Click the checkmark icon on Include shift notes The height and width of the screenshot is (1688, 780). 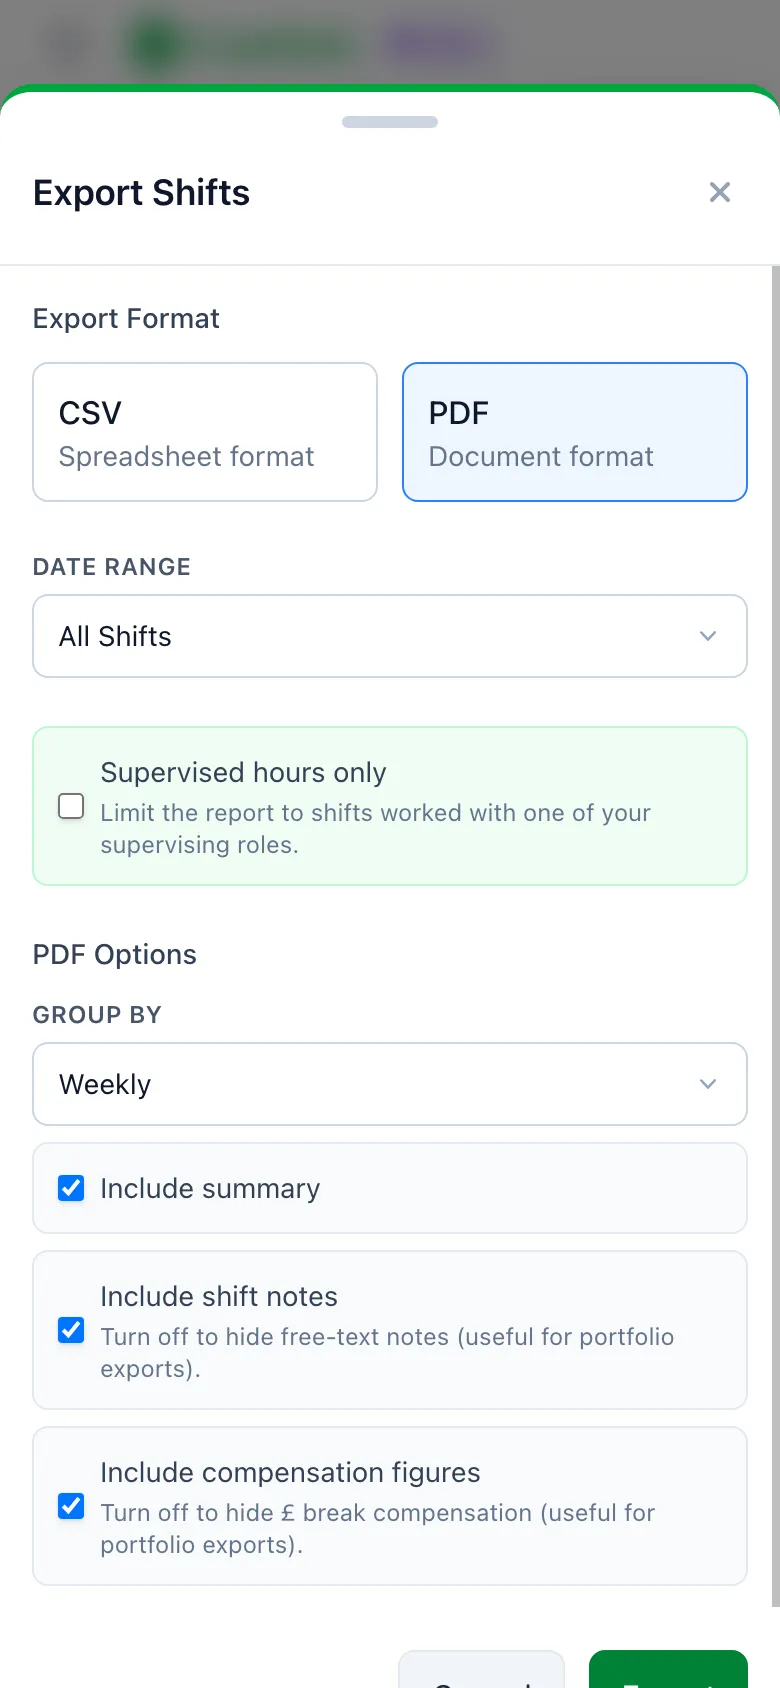[71, 1330]
